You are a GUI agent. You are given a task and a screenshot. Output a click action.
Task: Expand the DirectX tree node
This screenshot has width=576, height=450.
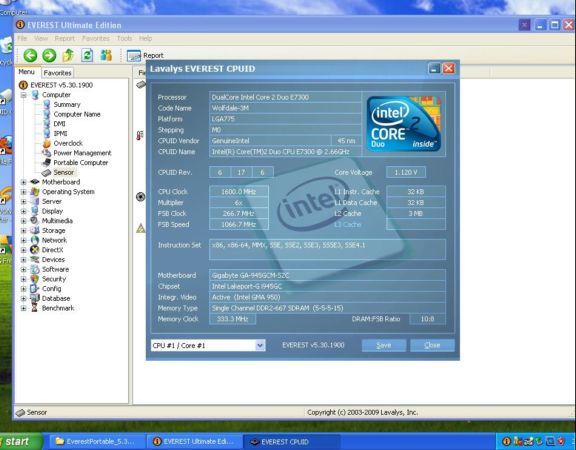pyautogui.click(x=24, y=250)
